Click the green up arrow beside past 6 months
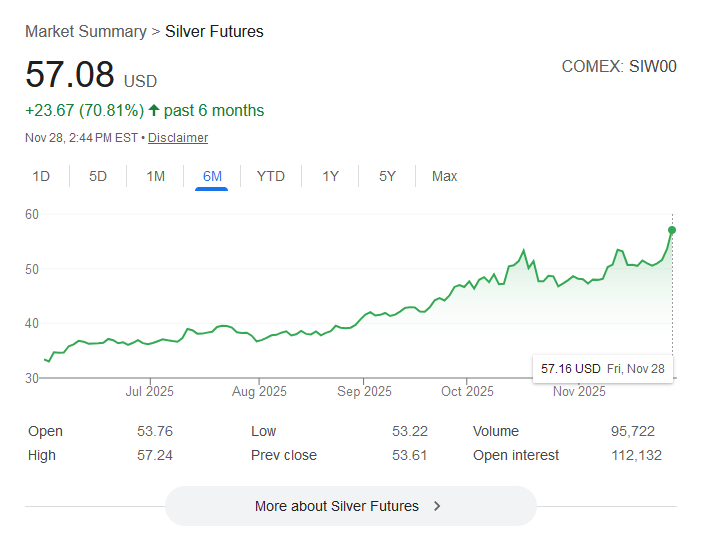708x549 pixels. pyautogui.click(x=154, y=110)
